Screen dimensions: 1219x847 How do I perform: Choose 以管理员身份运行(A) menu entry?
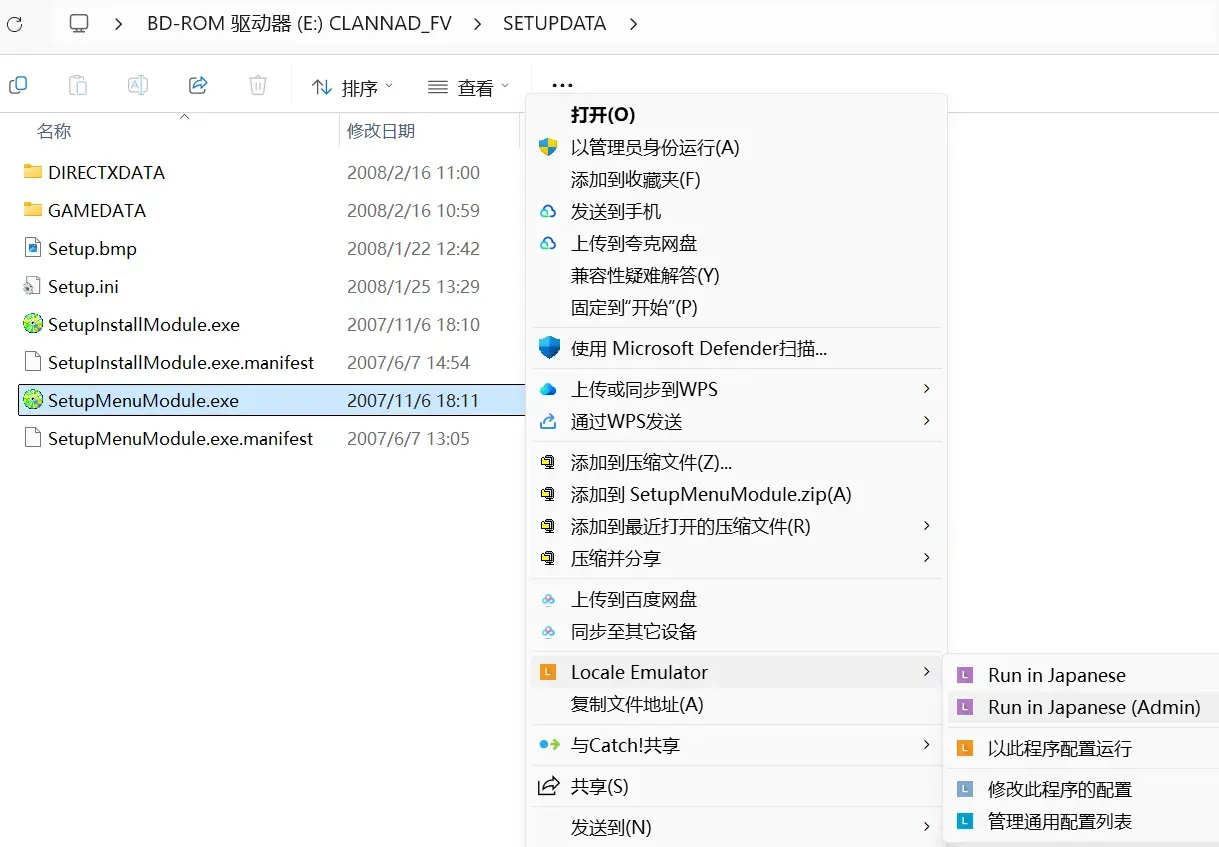736,147
